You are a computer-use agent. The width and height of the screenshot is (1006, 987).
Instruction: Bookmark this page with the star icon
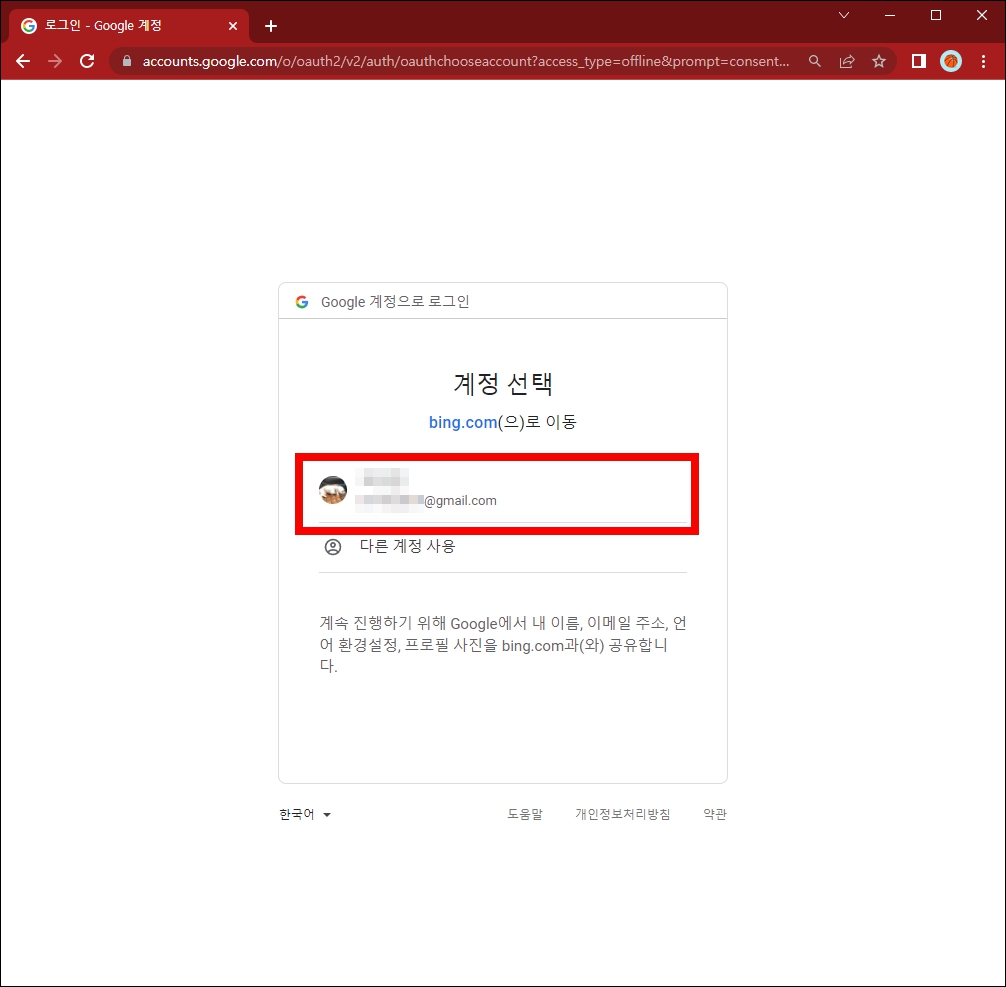(x=879, y=61)
